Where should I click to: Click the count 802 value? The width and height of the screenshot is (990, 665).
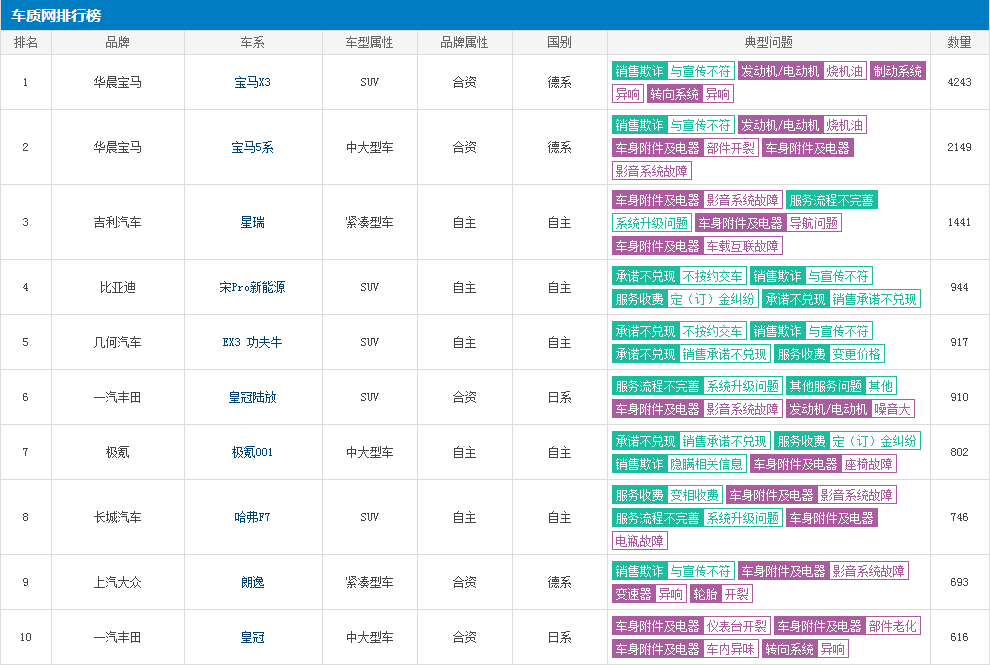tap(959, 452)
